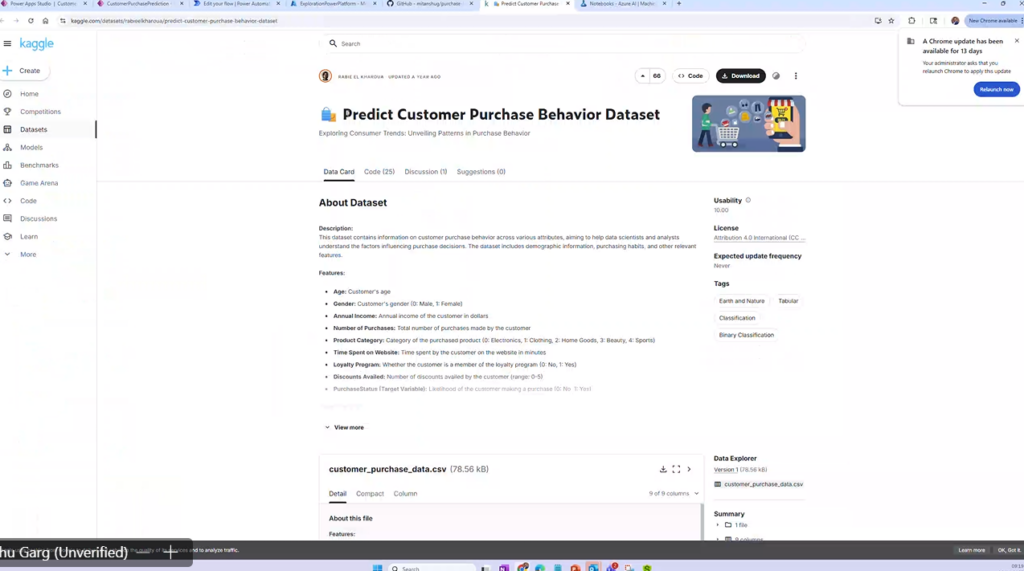
Task: Click the Chrome profile avatar
Action: (955, 21)
